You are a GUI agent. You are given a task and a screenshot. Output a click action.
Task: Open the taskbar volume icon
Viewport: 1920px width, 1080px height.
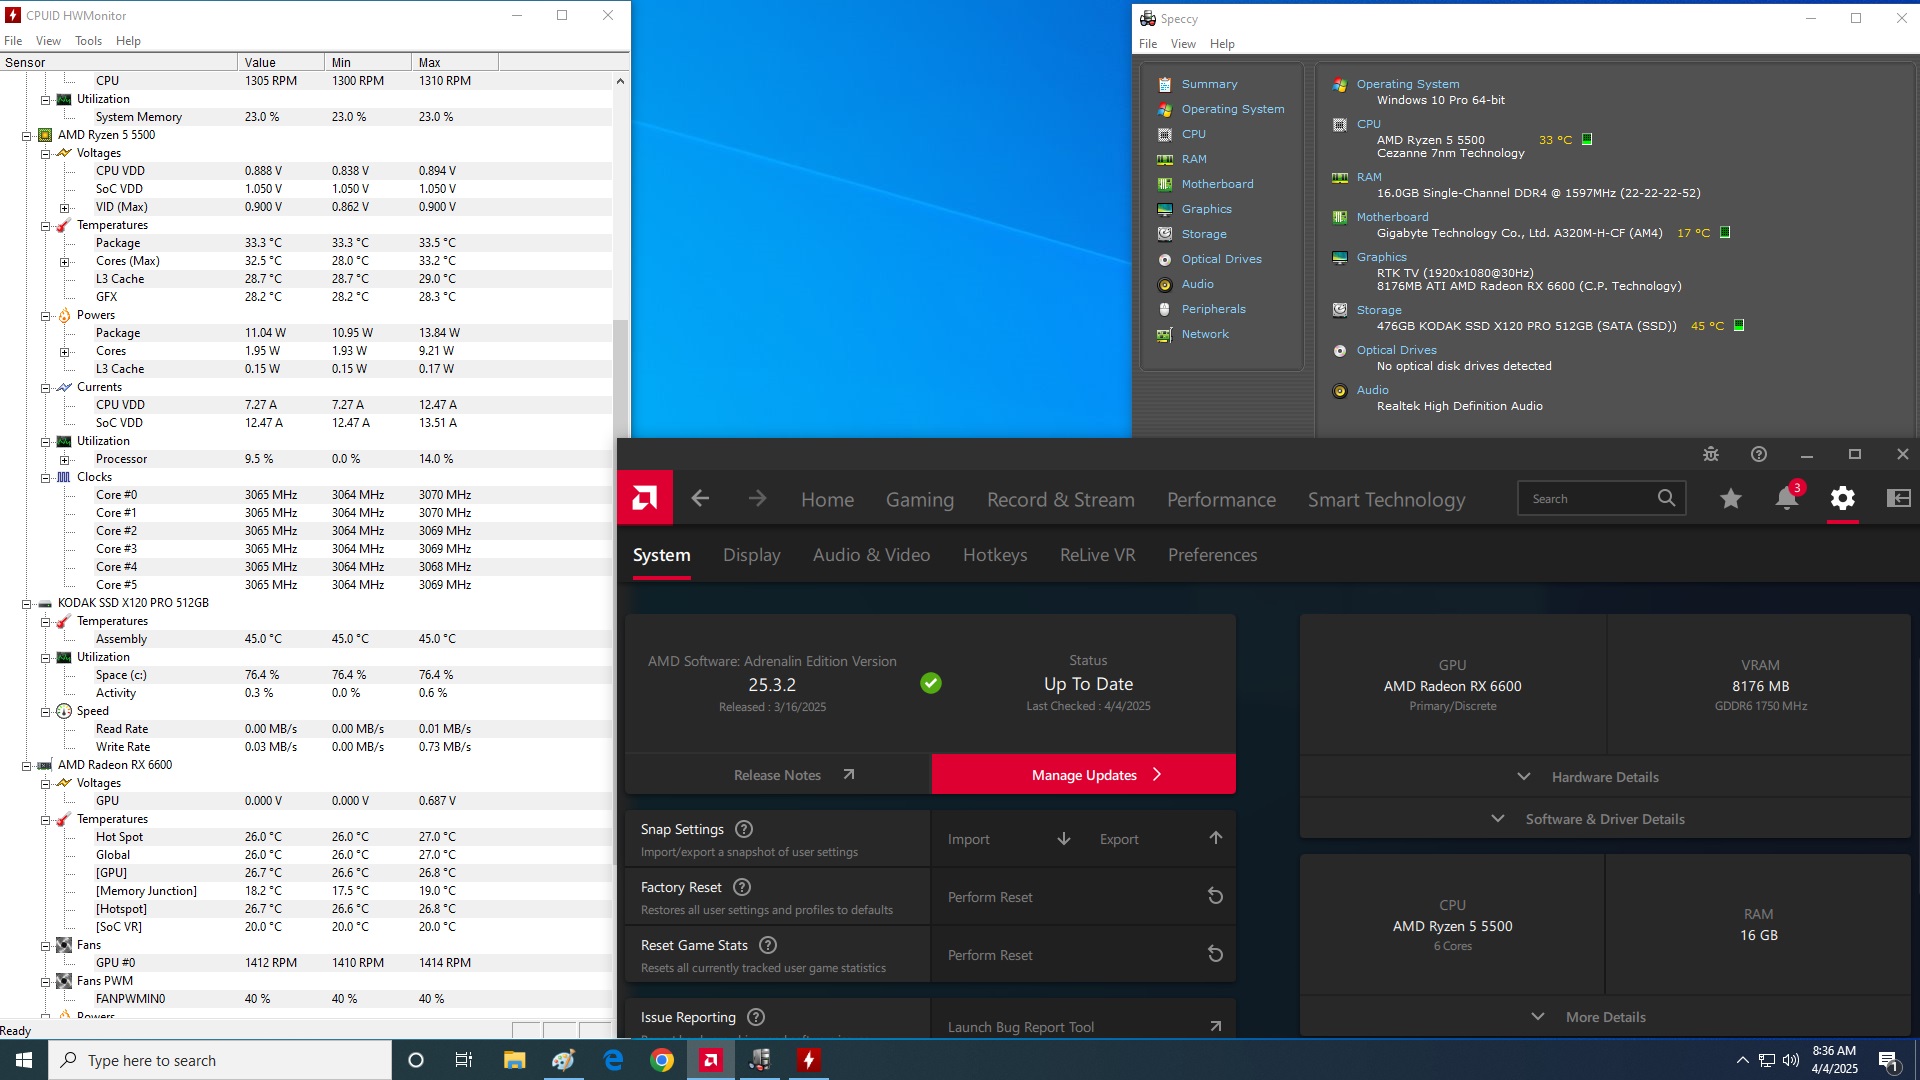tap(1791, 1060)
